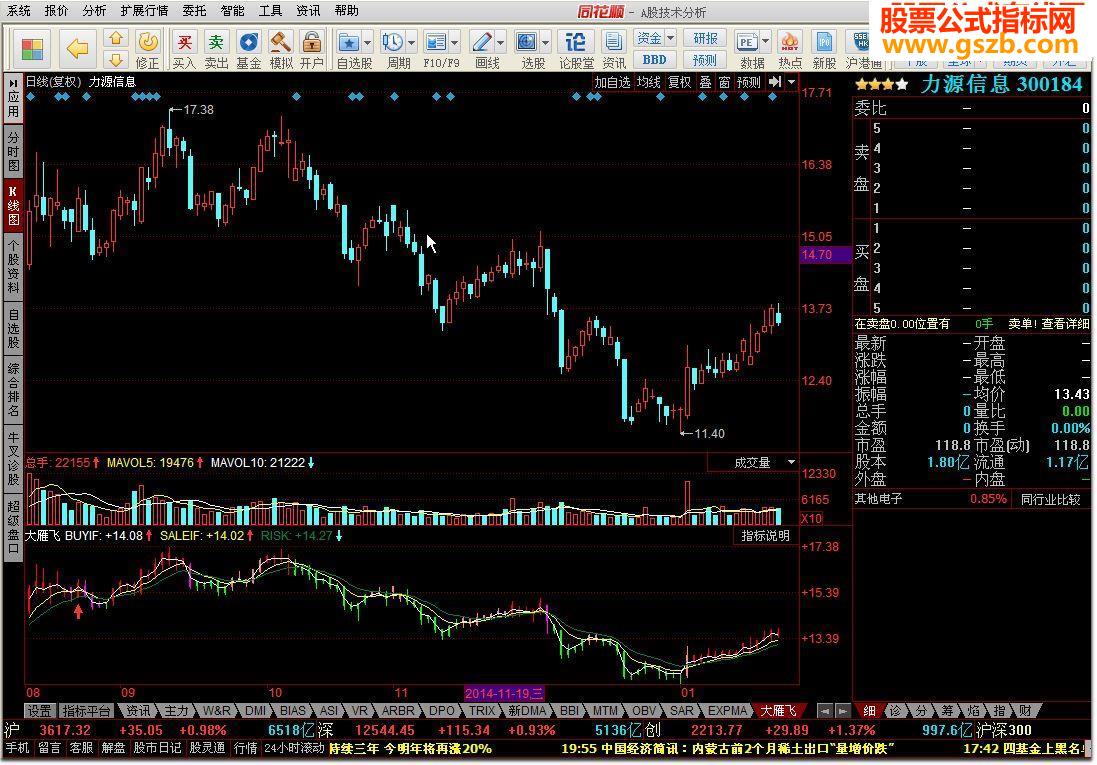Click the 卖出 sell icon
Image resolution: width=1097 pixels, height=765 pixels.
click(x=216, y=42)
